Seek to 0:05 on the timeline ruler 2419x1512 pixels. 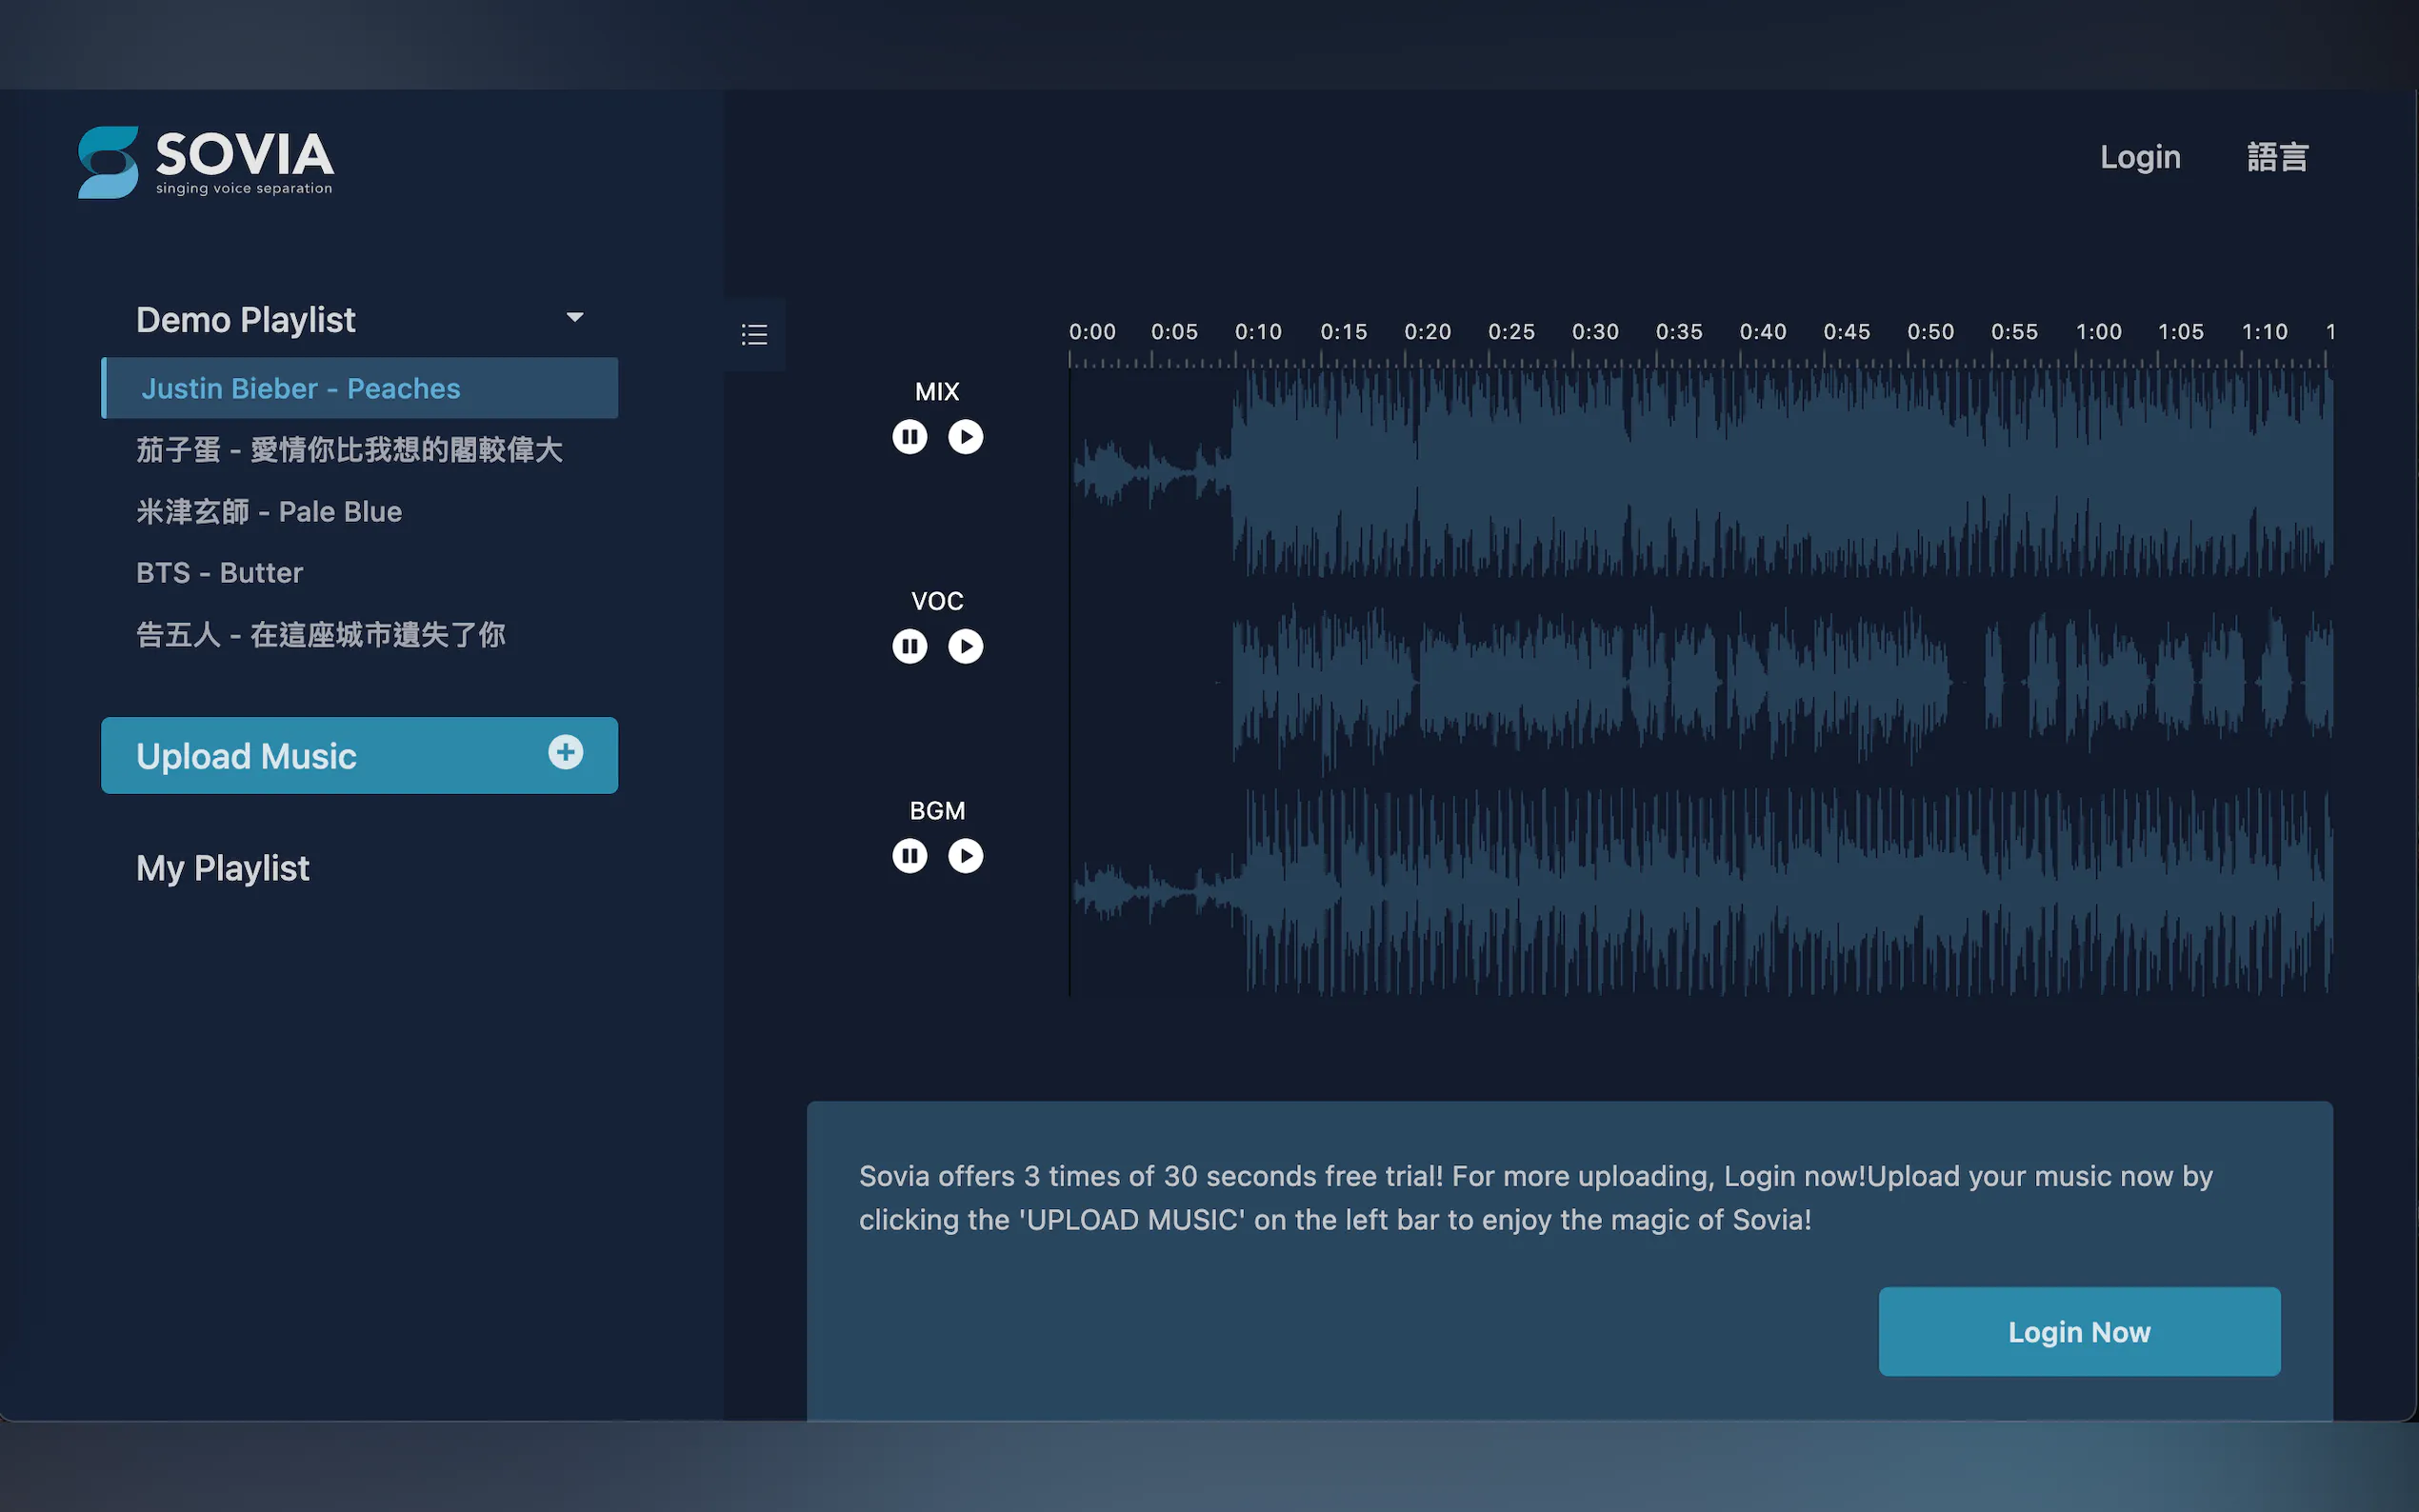pyautogui.click(x=1174, y=332)
